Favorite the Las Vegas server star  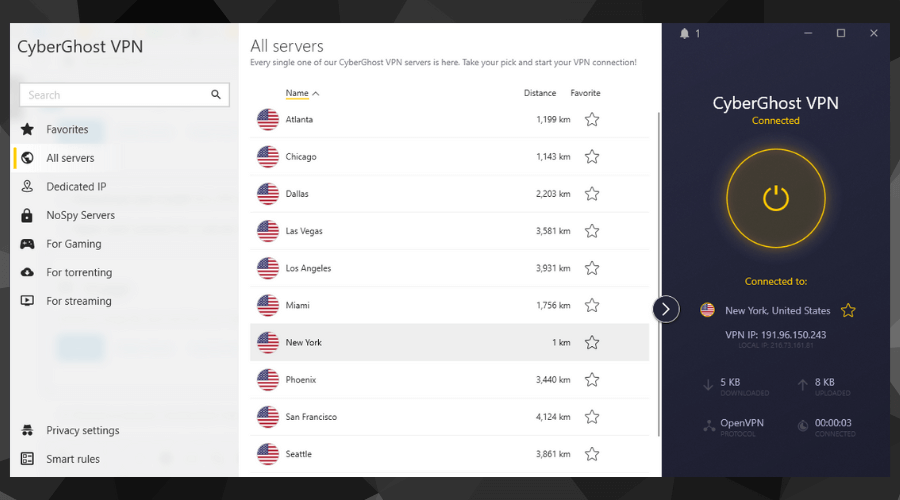pyautogui.click(x=592, y=231)
